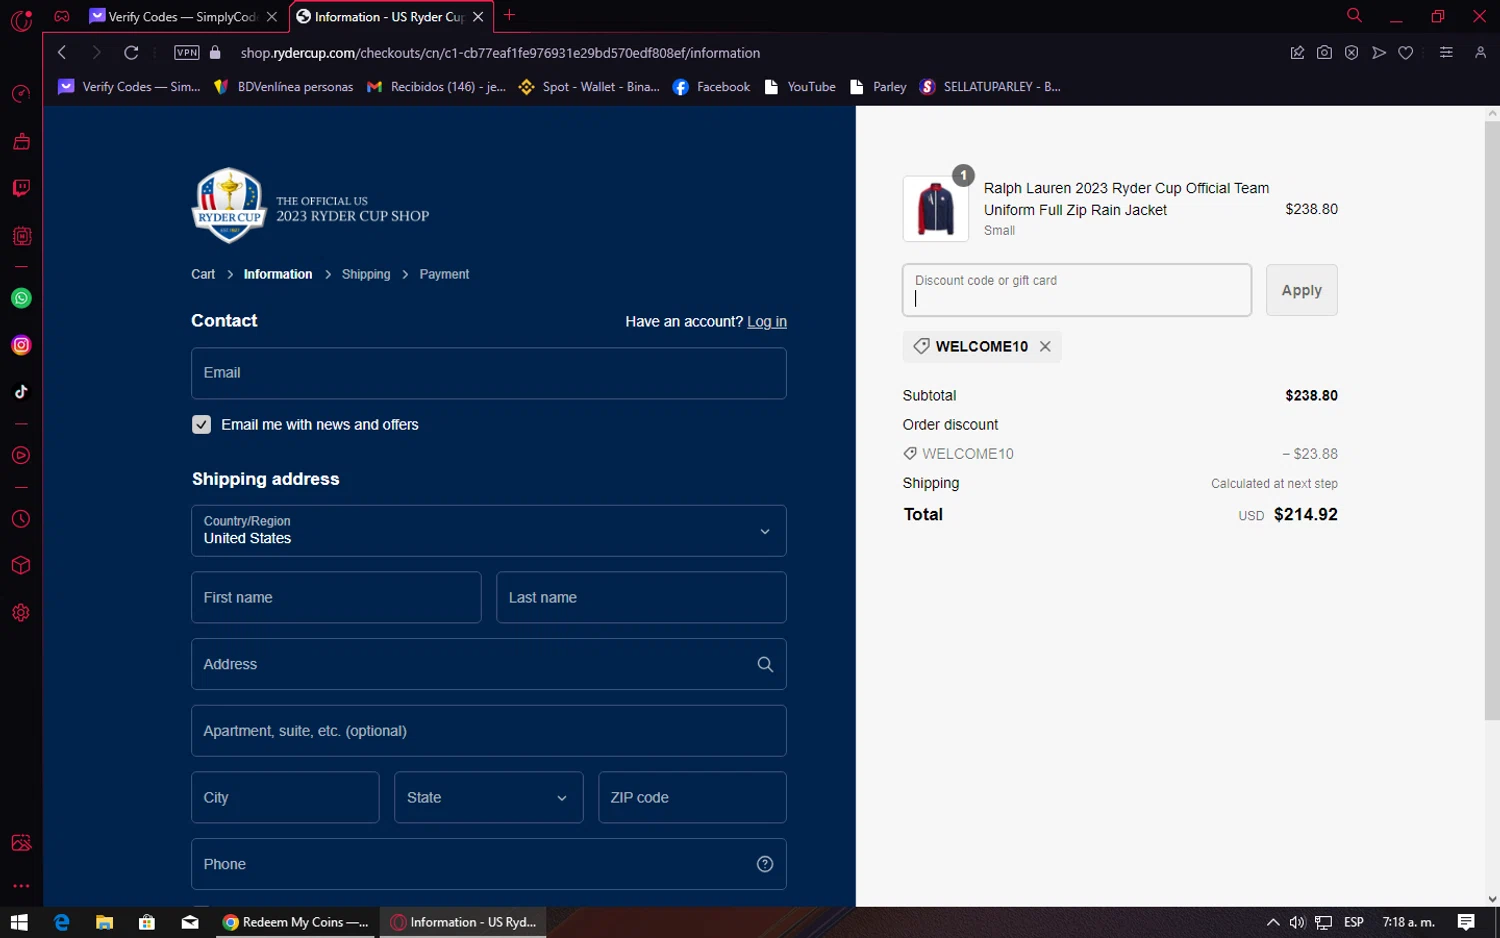Focus the First name field
Image resolution: width=1500 pixels, height=938 pixels.
coord(336,597)
